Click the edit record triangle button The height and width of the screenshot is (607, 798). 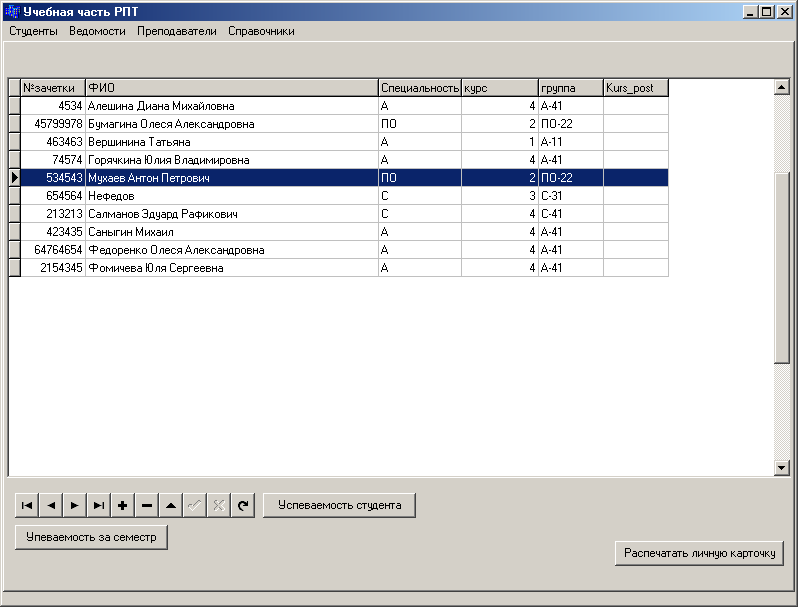(x=171, y=505)
